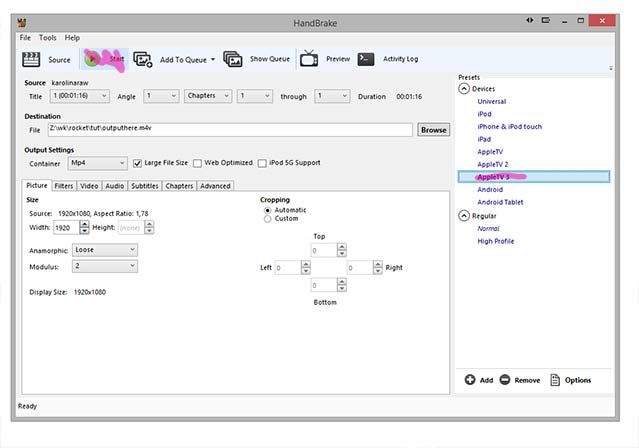The width and height of the screenshot is (639, 448).
Task: Open the Title dropdown
Action: coord(80,96)
